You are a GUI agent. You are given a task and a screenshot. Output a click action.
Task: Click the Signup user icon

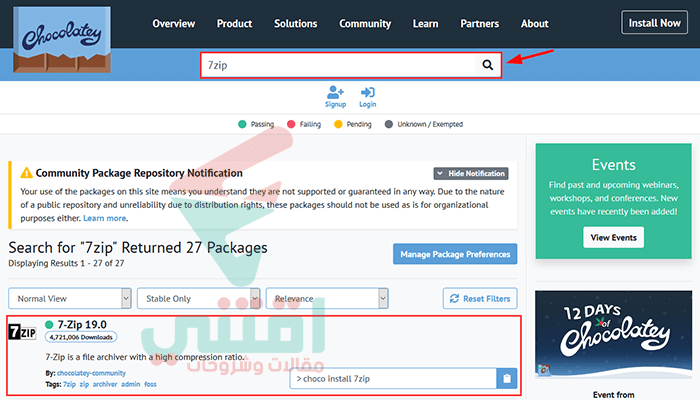(335, 92)
